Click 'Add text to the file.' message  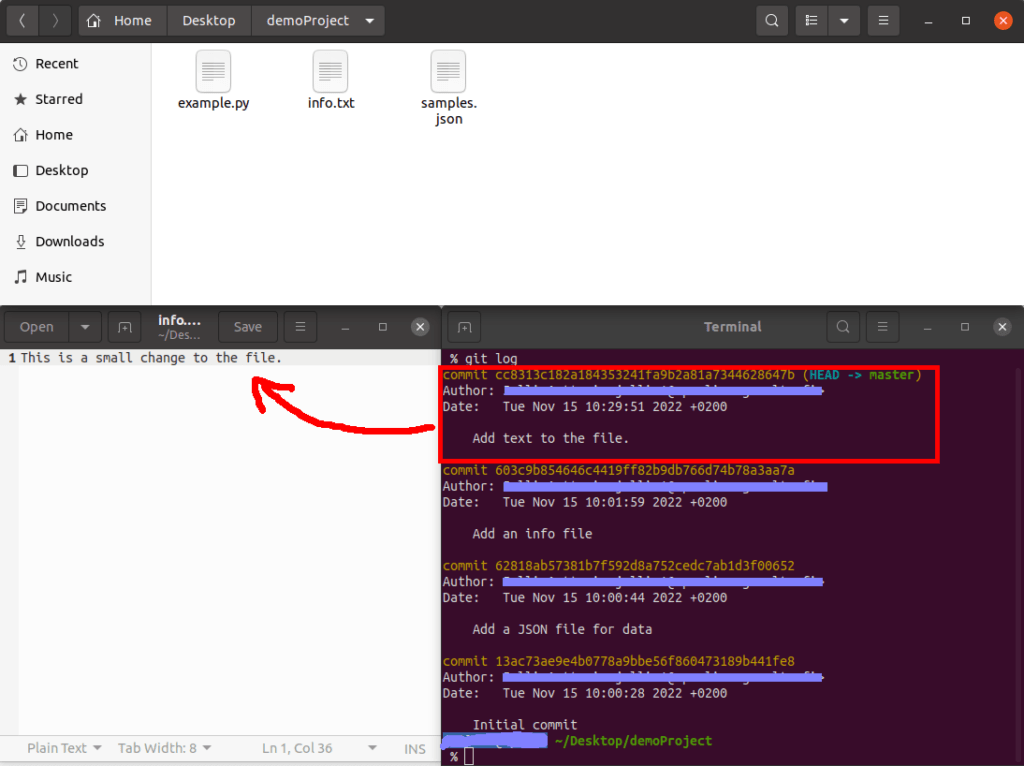tap(551, 438)
